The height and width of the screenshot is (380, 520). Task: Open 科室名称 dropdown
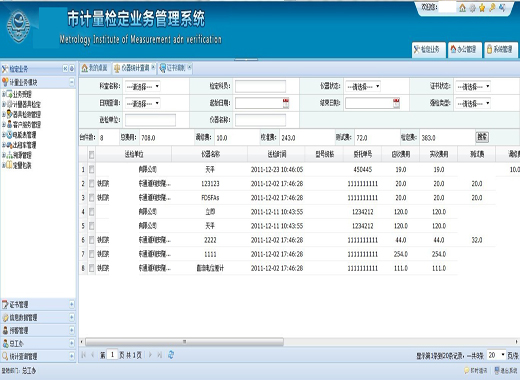click(143, 87)
